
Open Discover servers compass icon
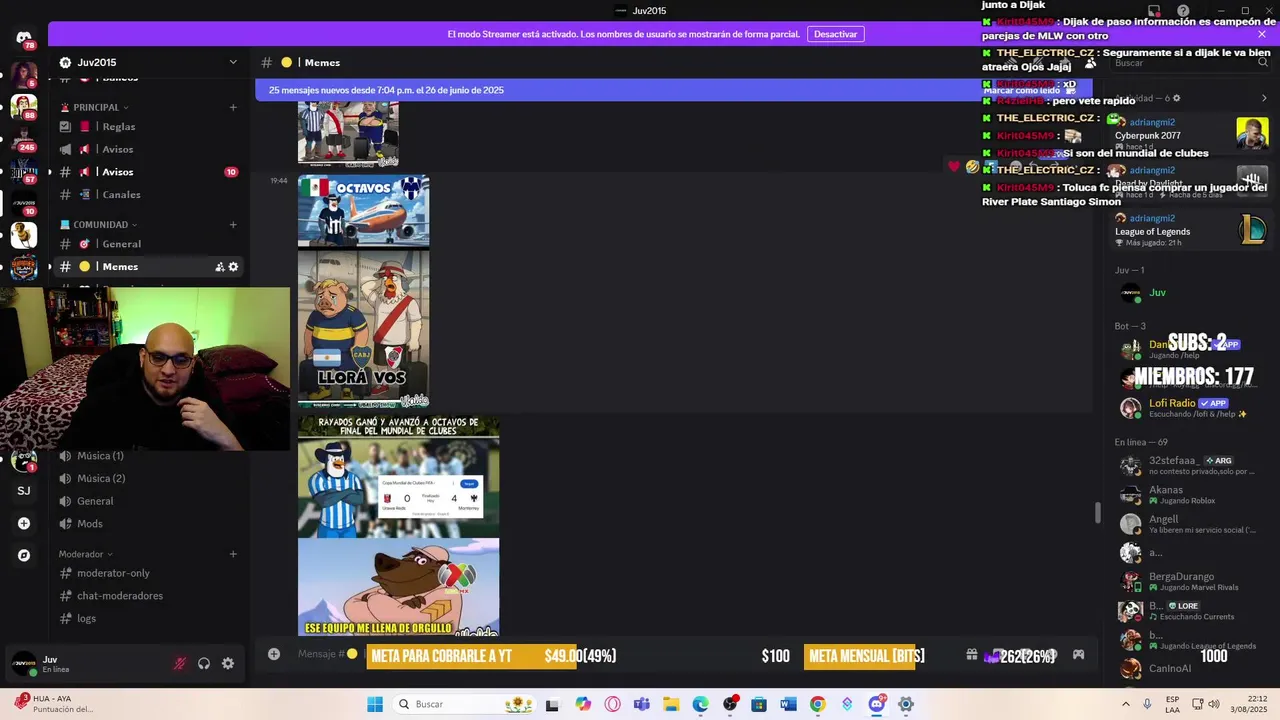(x=24, y=555)
